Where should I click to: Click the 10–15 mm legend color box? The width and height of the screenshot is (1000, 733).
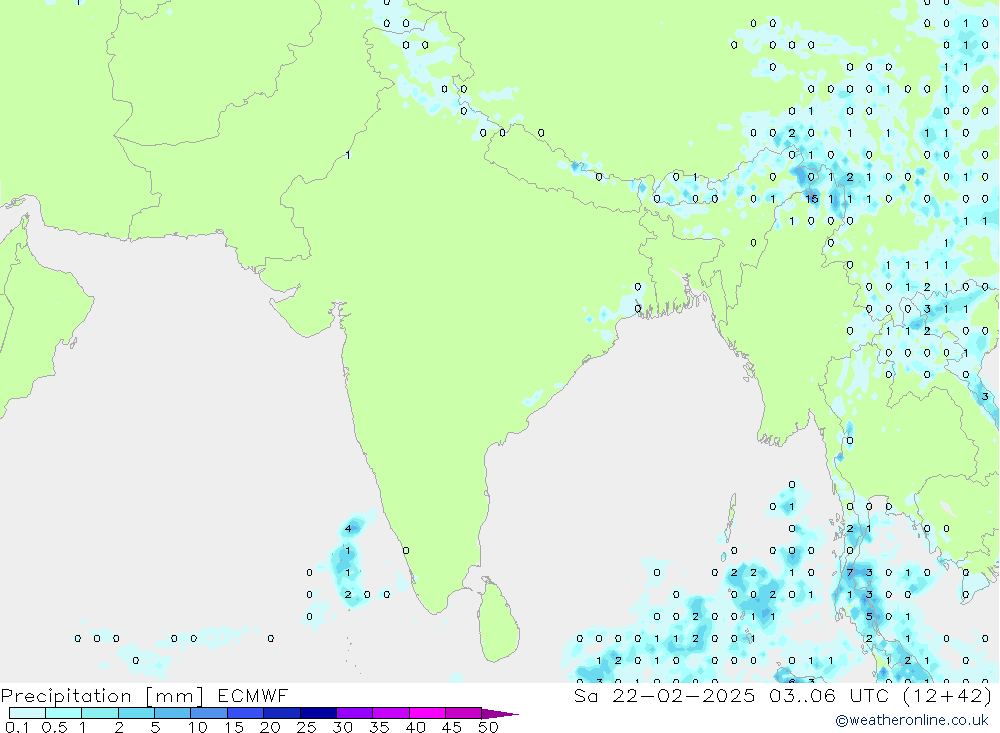tap(209, 713)
